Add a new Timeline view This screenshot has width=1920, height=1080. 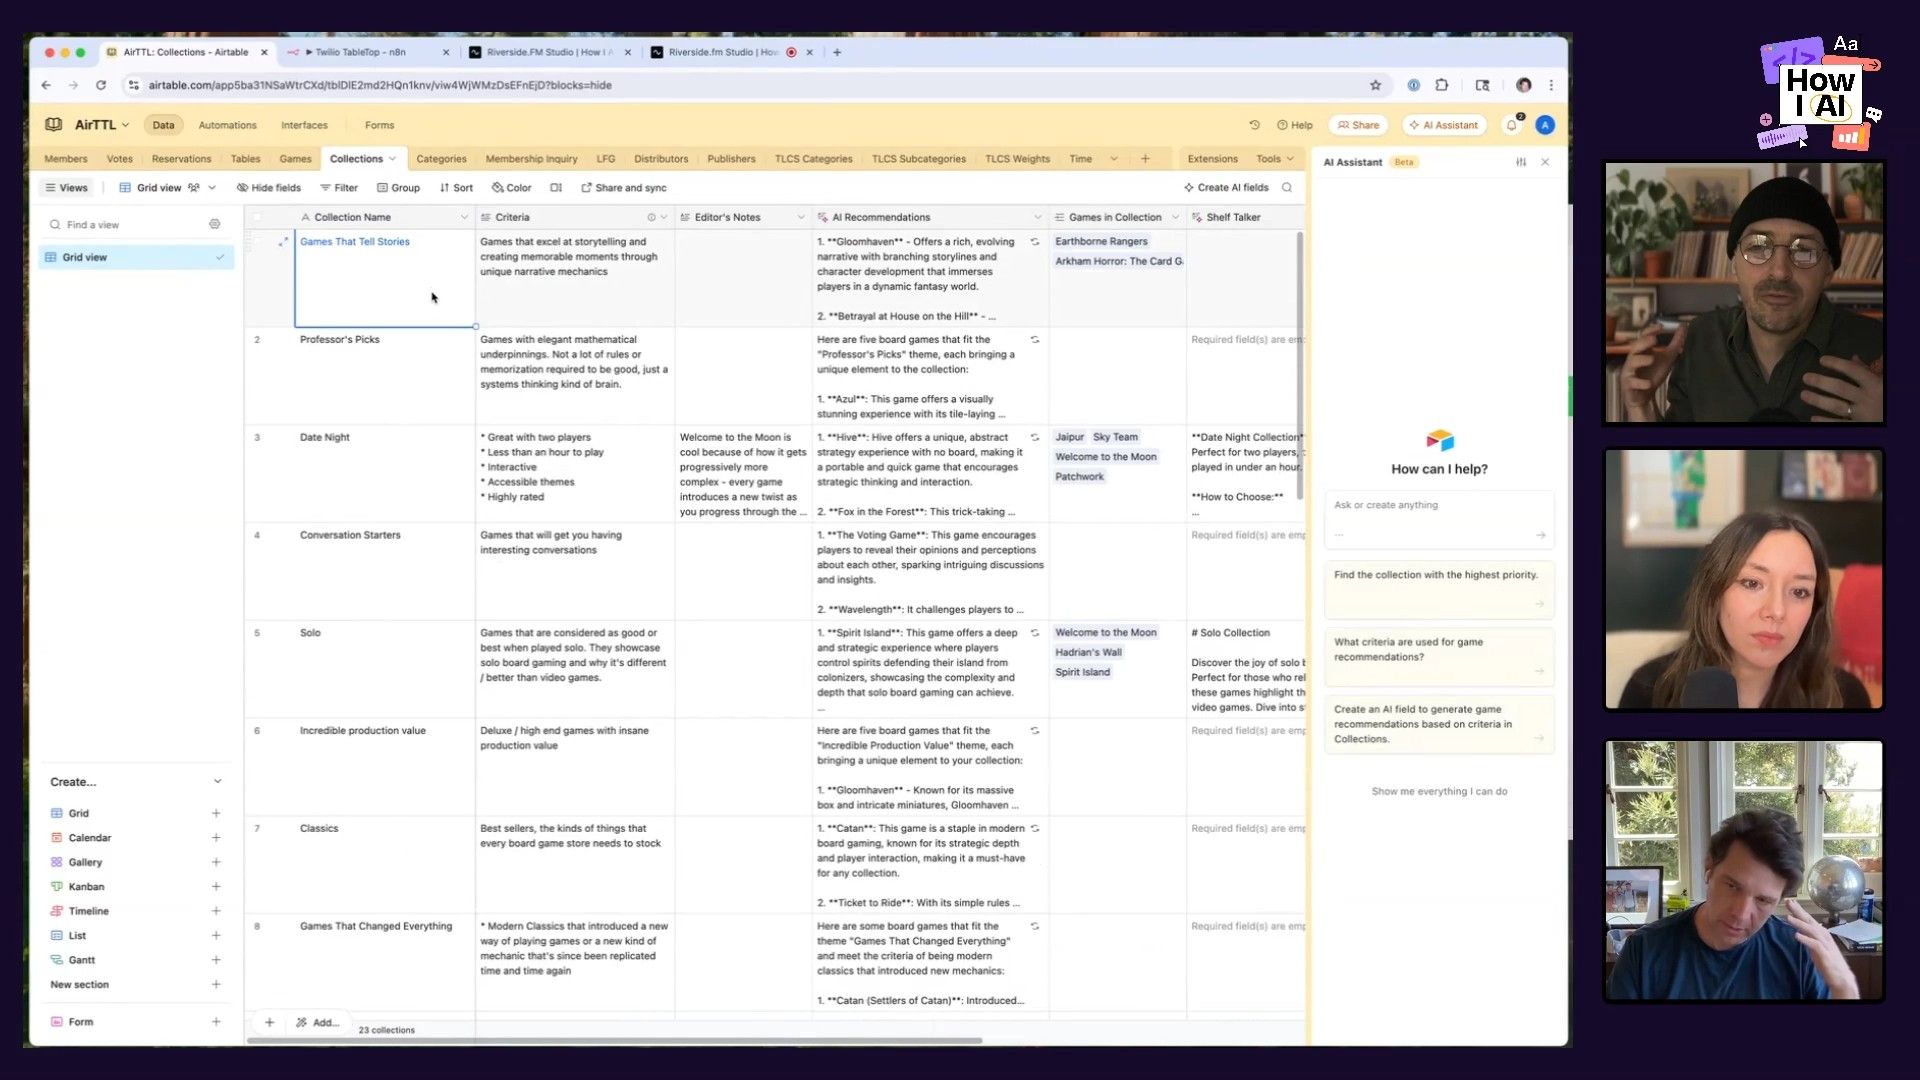[x=216, y=911]
